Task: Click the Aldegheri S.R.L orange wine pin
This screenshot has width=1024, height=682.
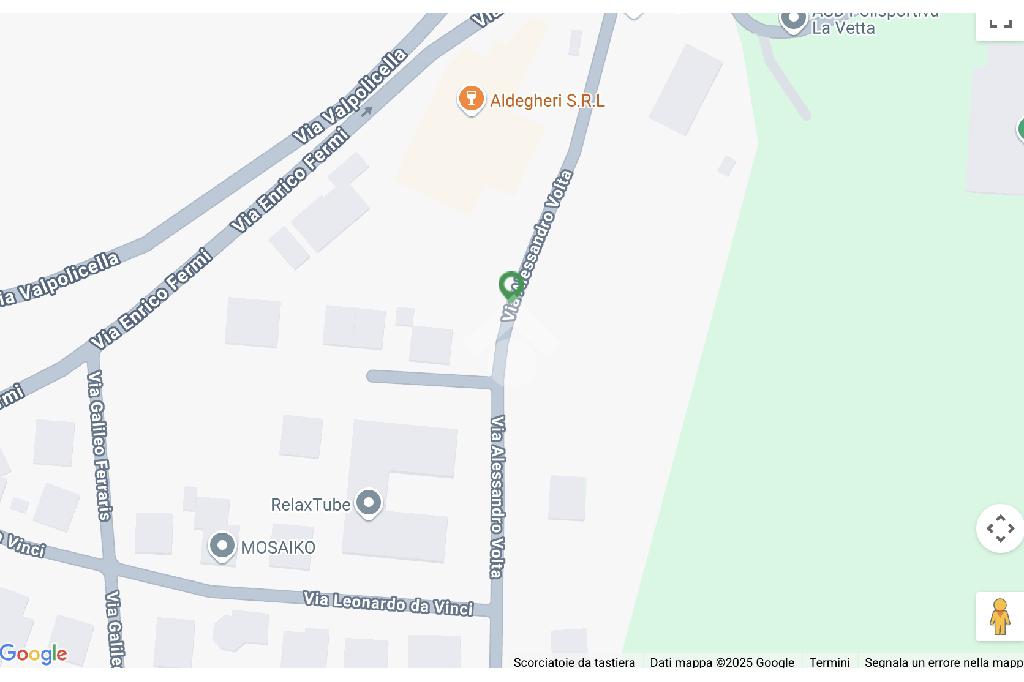Action: 471,100
